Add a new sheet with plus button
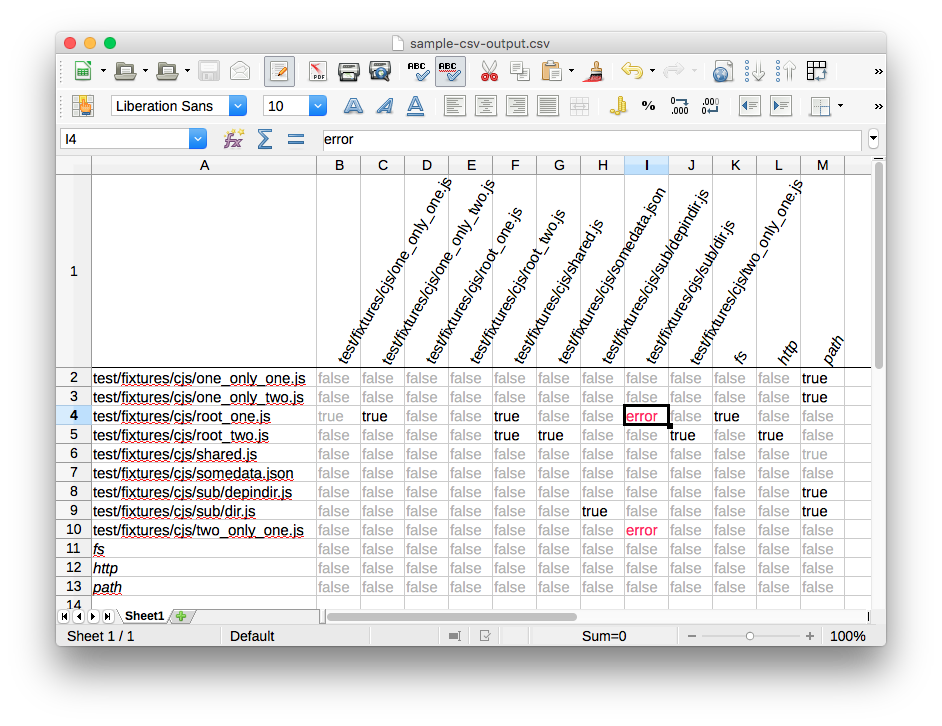Viewport: 942px width, 726px height. [x=181, y=616]
